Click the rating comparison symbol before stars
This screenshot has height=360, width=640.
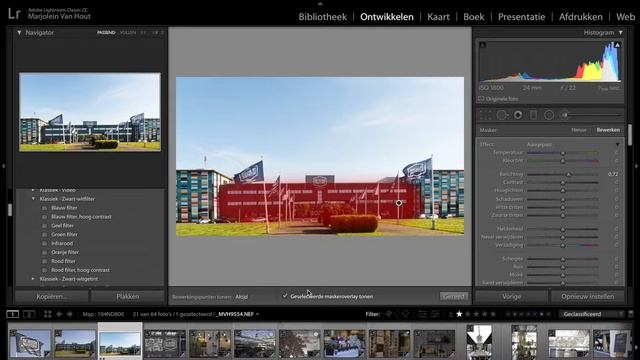coord(451,314)
